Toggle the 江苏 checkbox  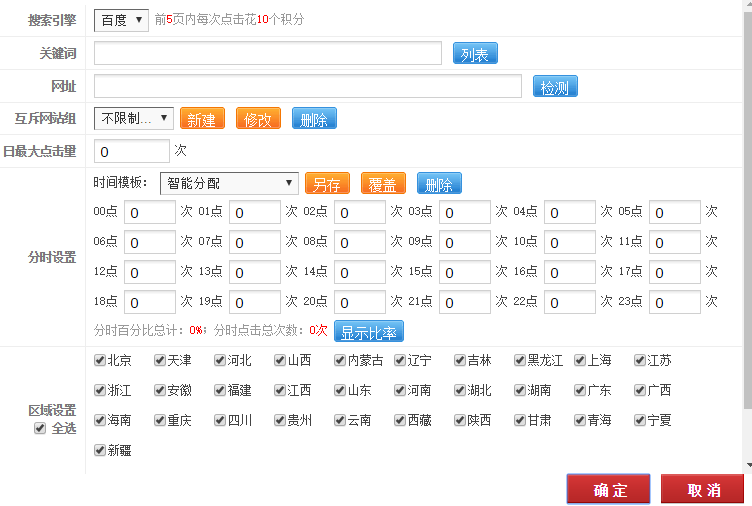point(640,360)
